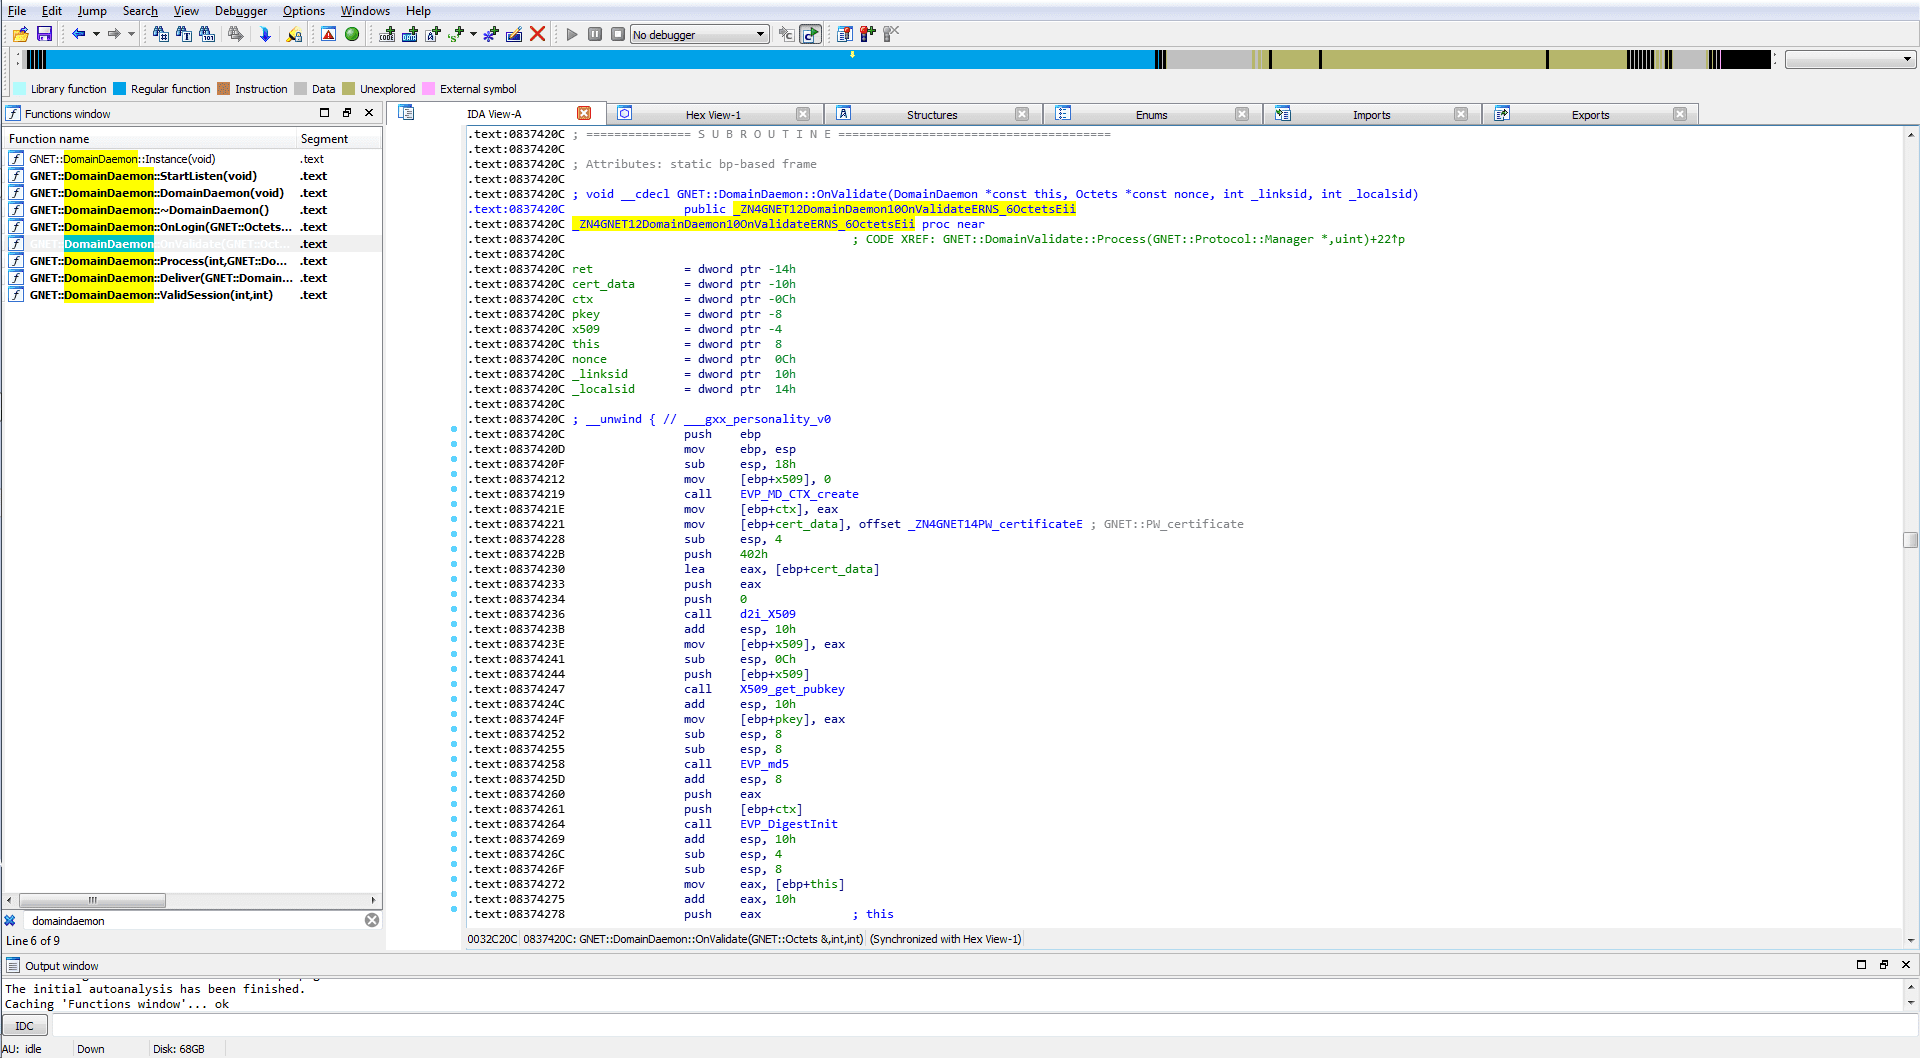Open the forward-history dropdown arrow
This screenshot has width=1920, height=1059.
(131, 34)
